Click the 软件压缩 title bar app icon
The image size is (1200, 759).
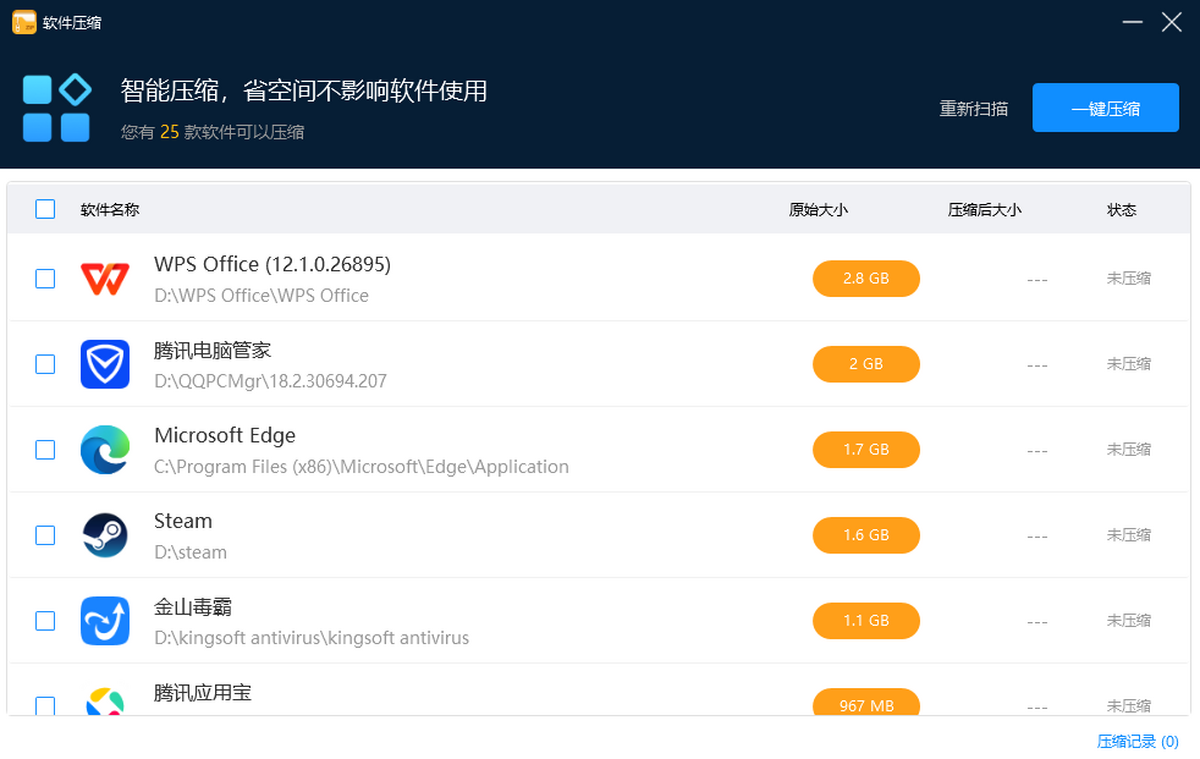(24, 22)
